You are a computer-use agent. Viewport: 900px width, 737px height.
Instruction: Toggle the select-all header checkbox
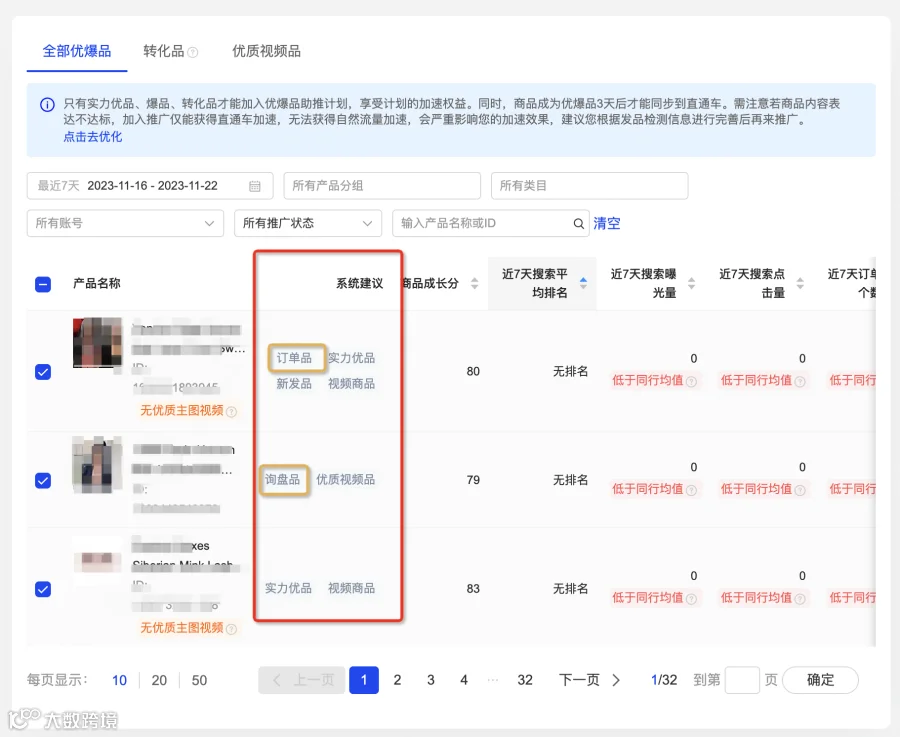click(43, 284)
